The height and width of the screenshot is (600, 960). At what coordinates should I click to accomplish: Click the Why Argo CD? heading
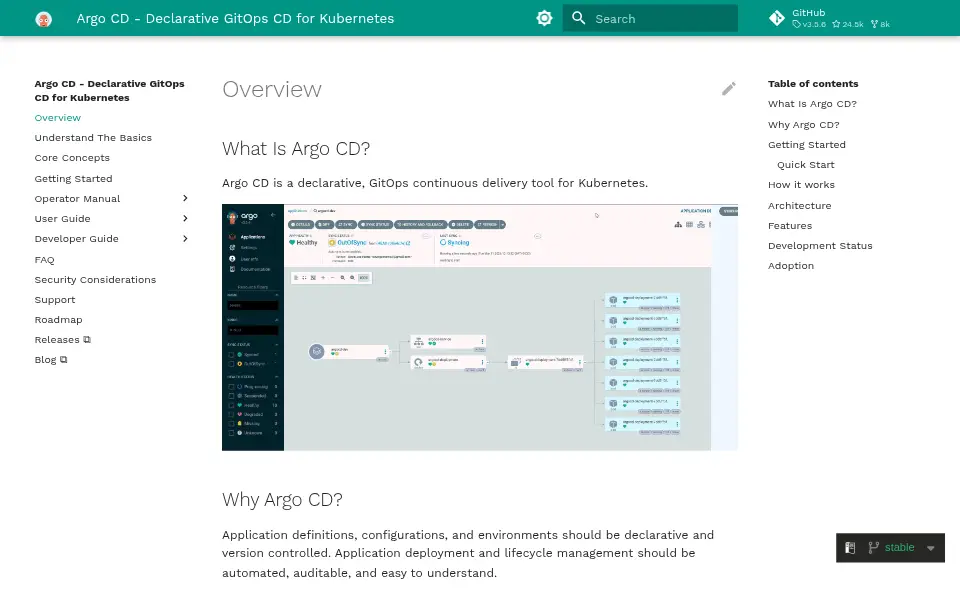(282, 500)
